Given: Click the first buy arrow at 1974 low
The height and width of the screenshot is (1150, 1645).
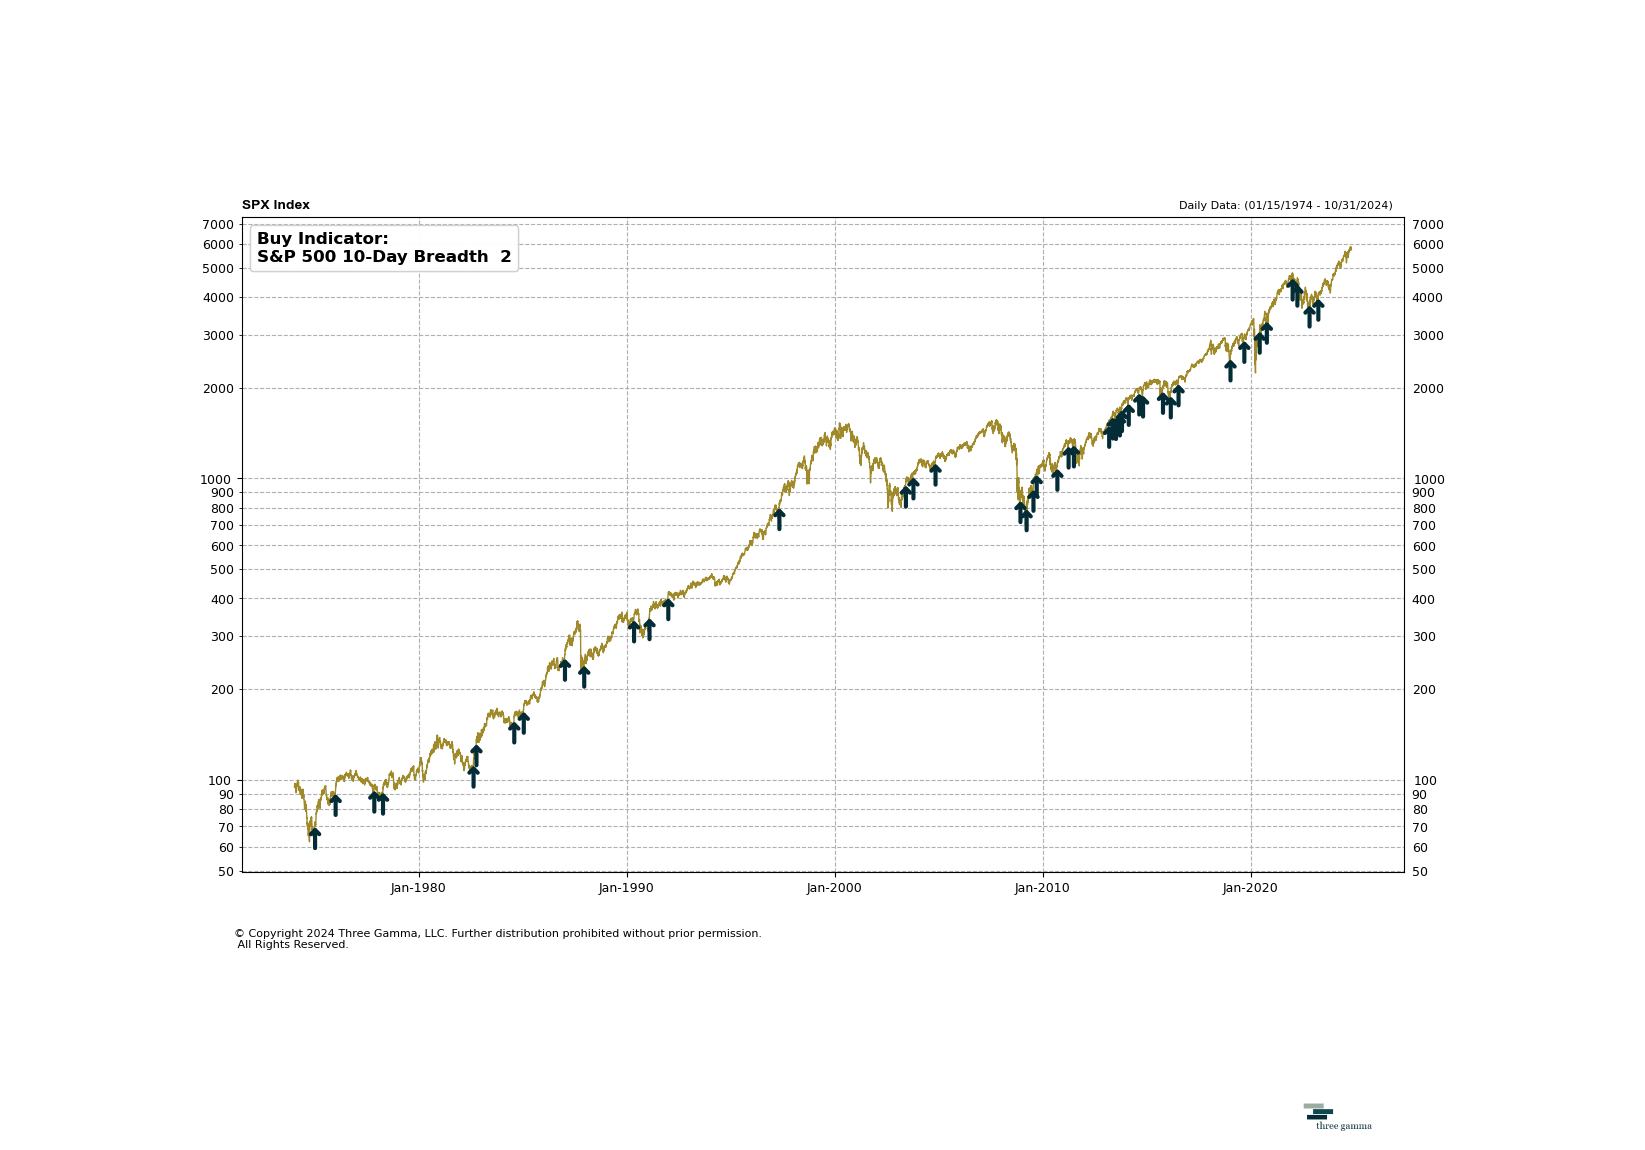Looking at the screenshot, I should tap(315, 838).
